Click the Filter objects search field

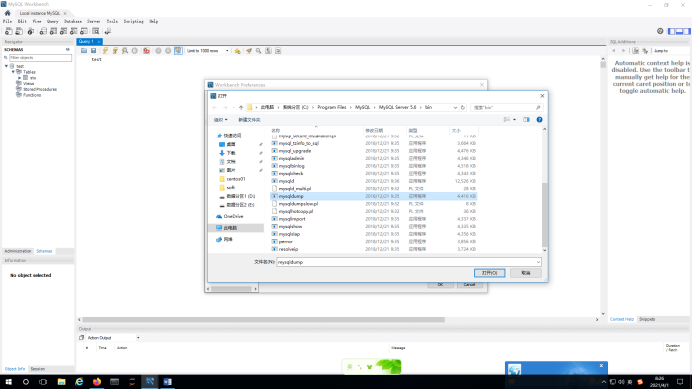40,58
